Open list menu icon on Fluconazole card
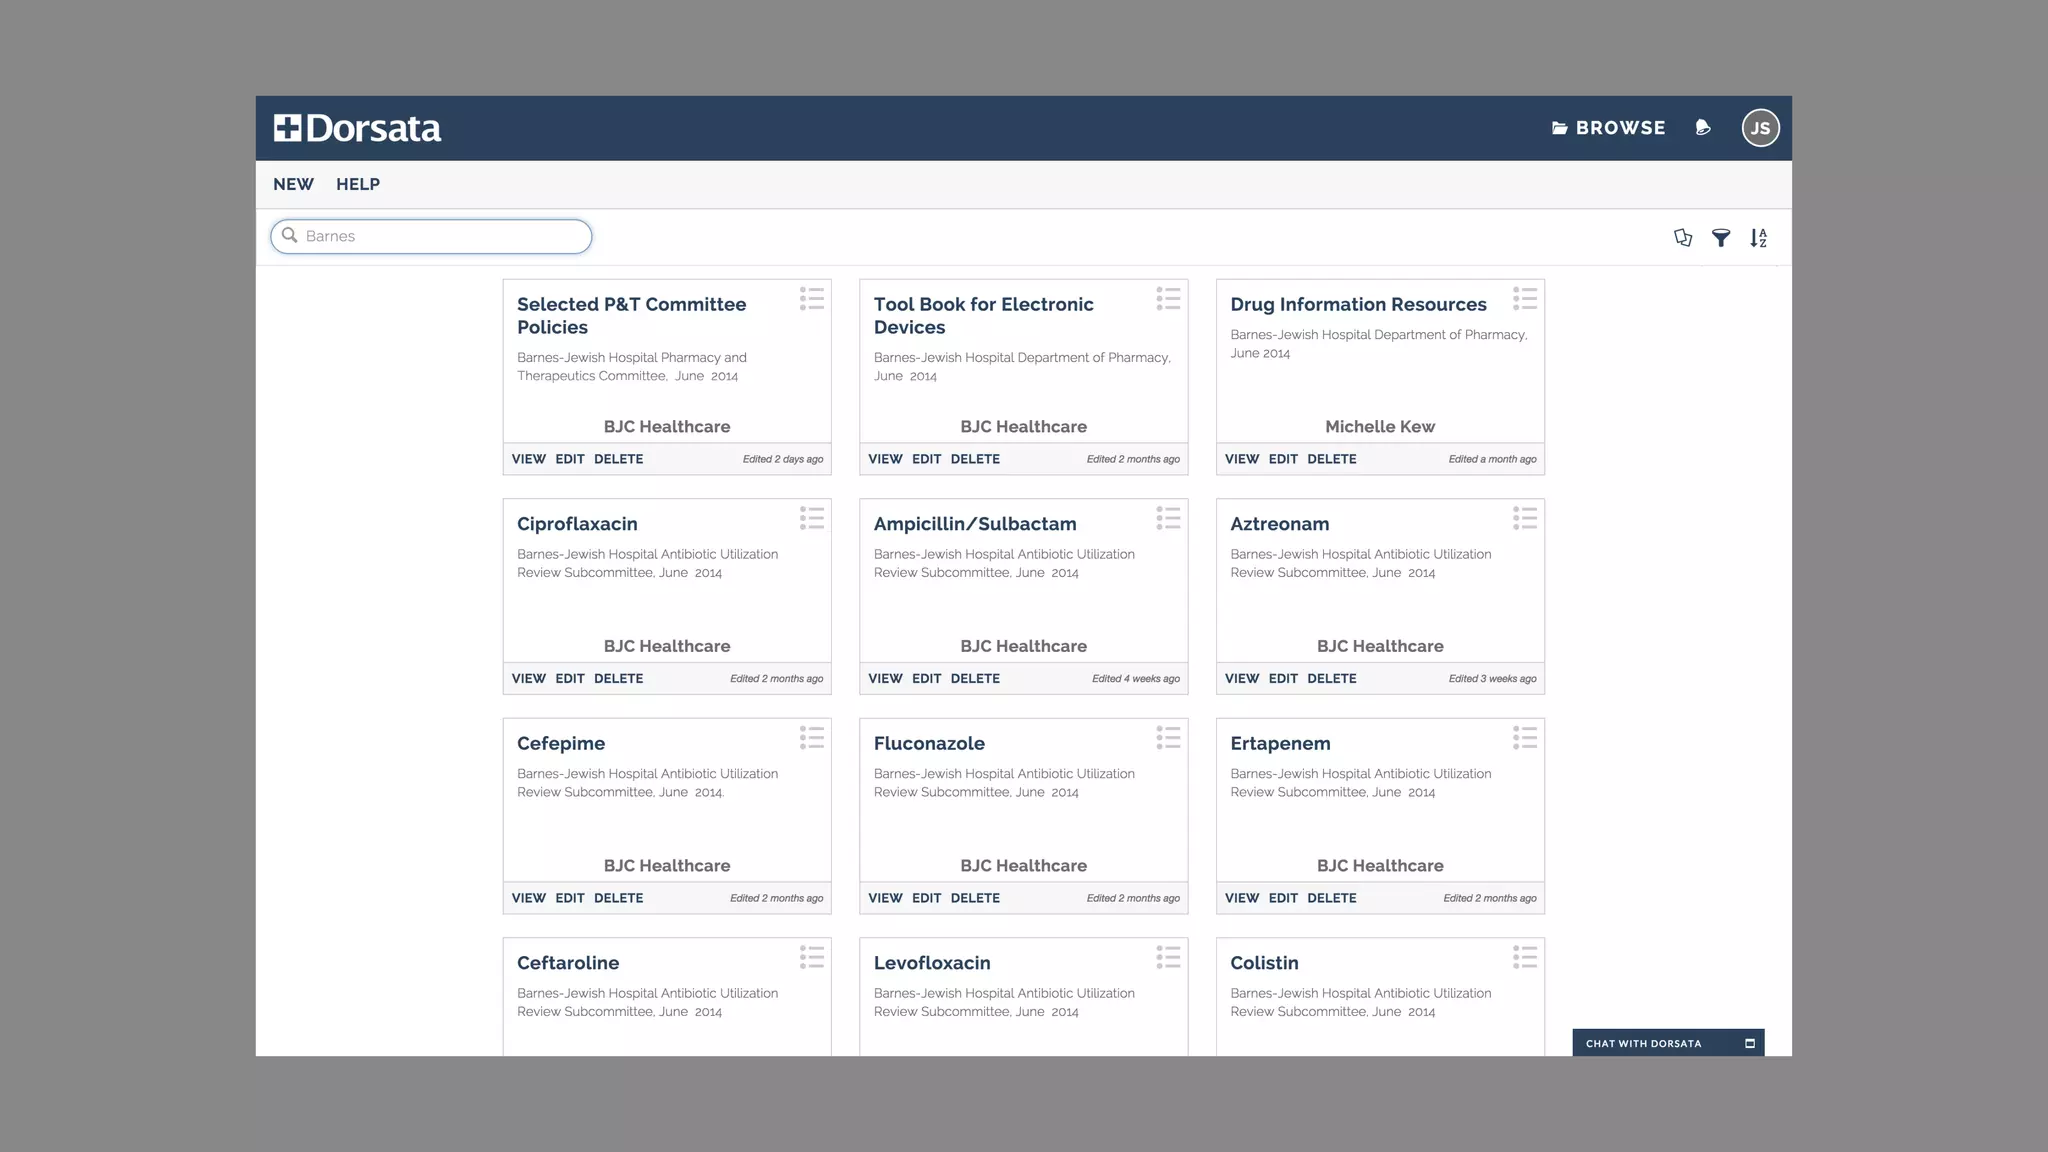2048x1152 pixels. tap(1168, 738)
